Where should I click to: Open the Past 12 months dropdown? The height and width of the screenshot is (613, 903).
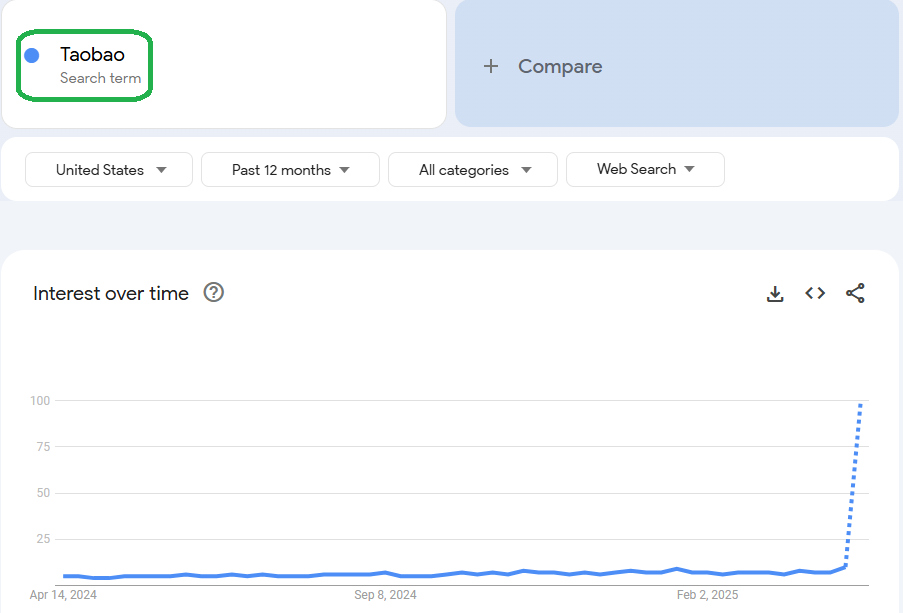pos(290,169)
